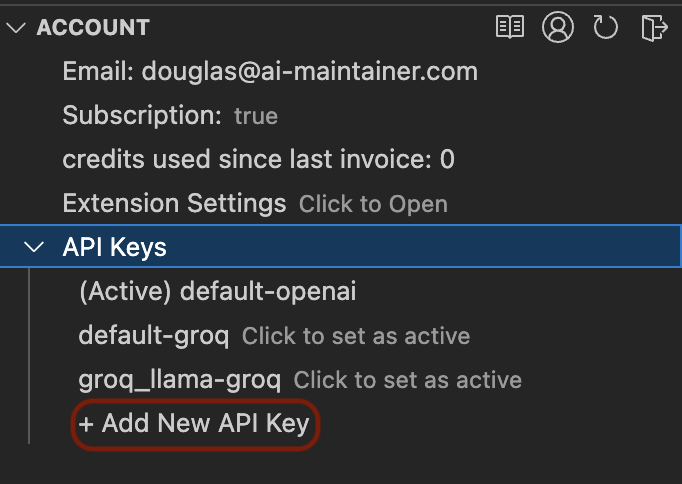682x484 pixels.
Task: Click + Add New API Key
Action: pyautogui.click(x=196, y=424)
